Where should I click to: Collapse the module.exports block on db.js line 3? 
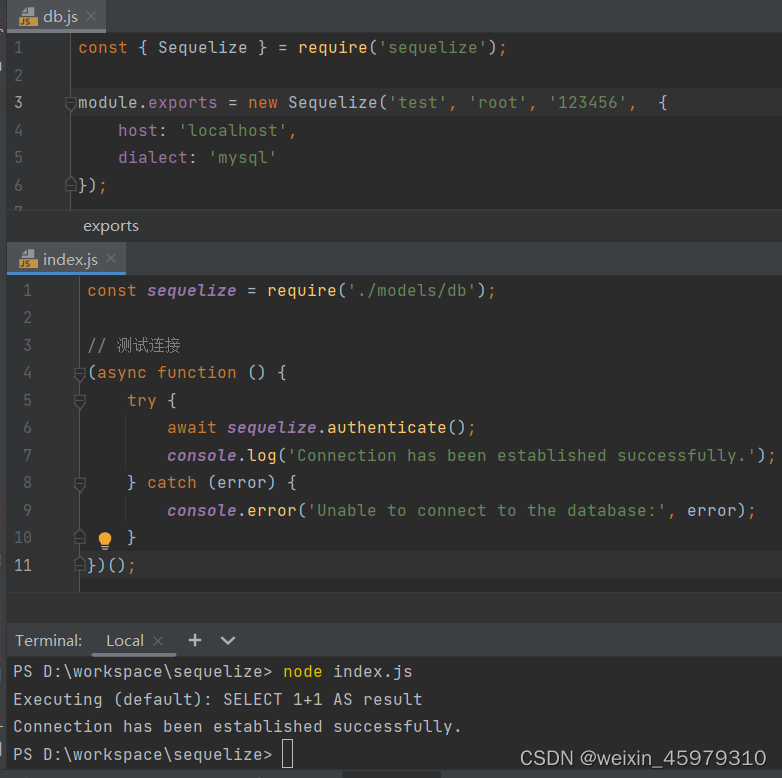[70, 103]
